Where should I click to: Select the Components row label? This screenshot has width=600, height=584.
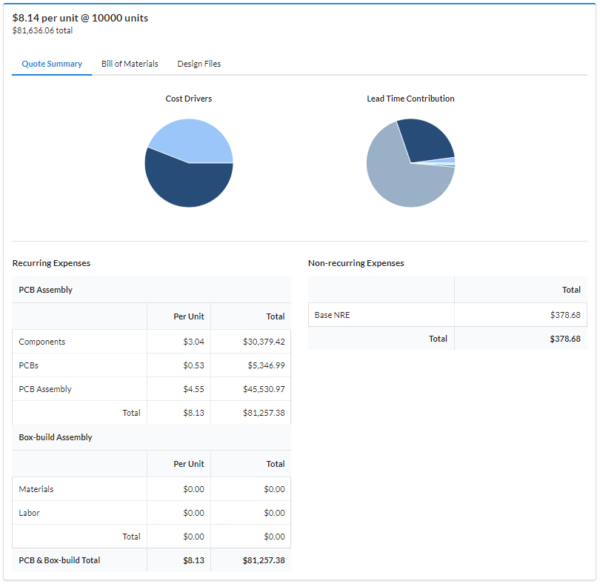[x=43, y=342]
